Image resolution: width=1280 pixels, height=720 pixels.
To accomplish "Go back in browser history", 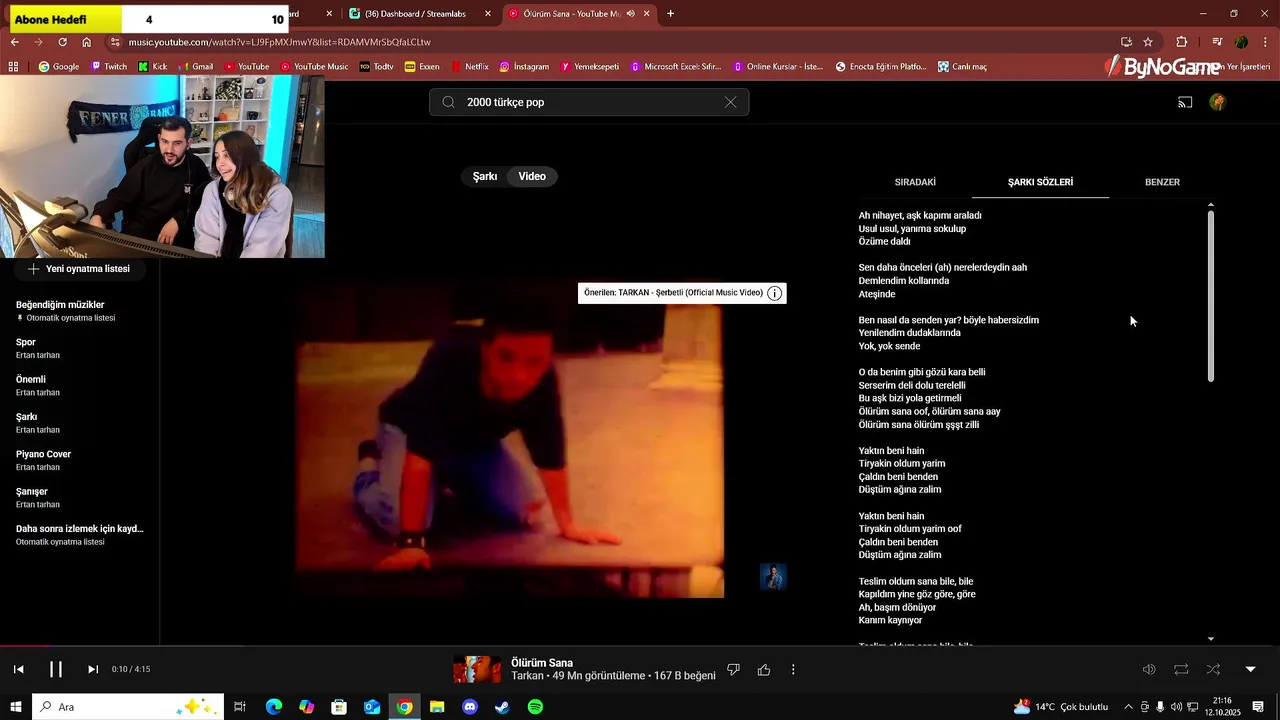I will click(x=15, y=42).
